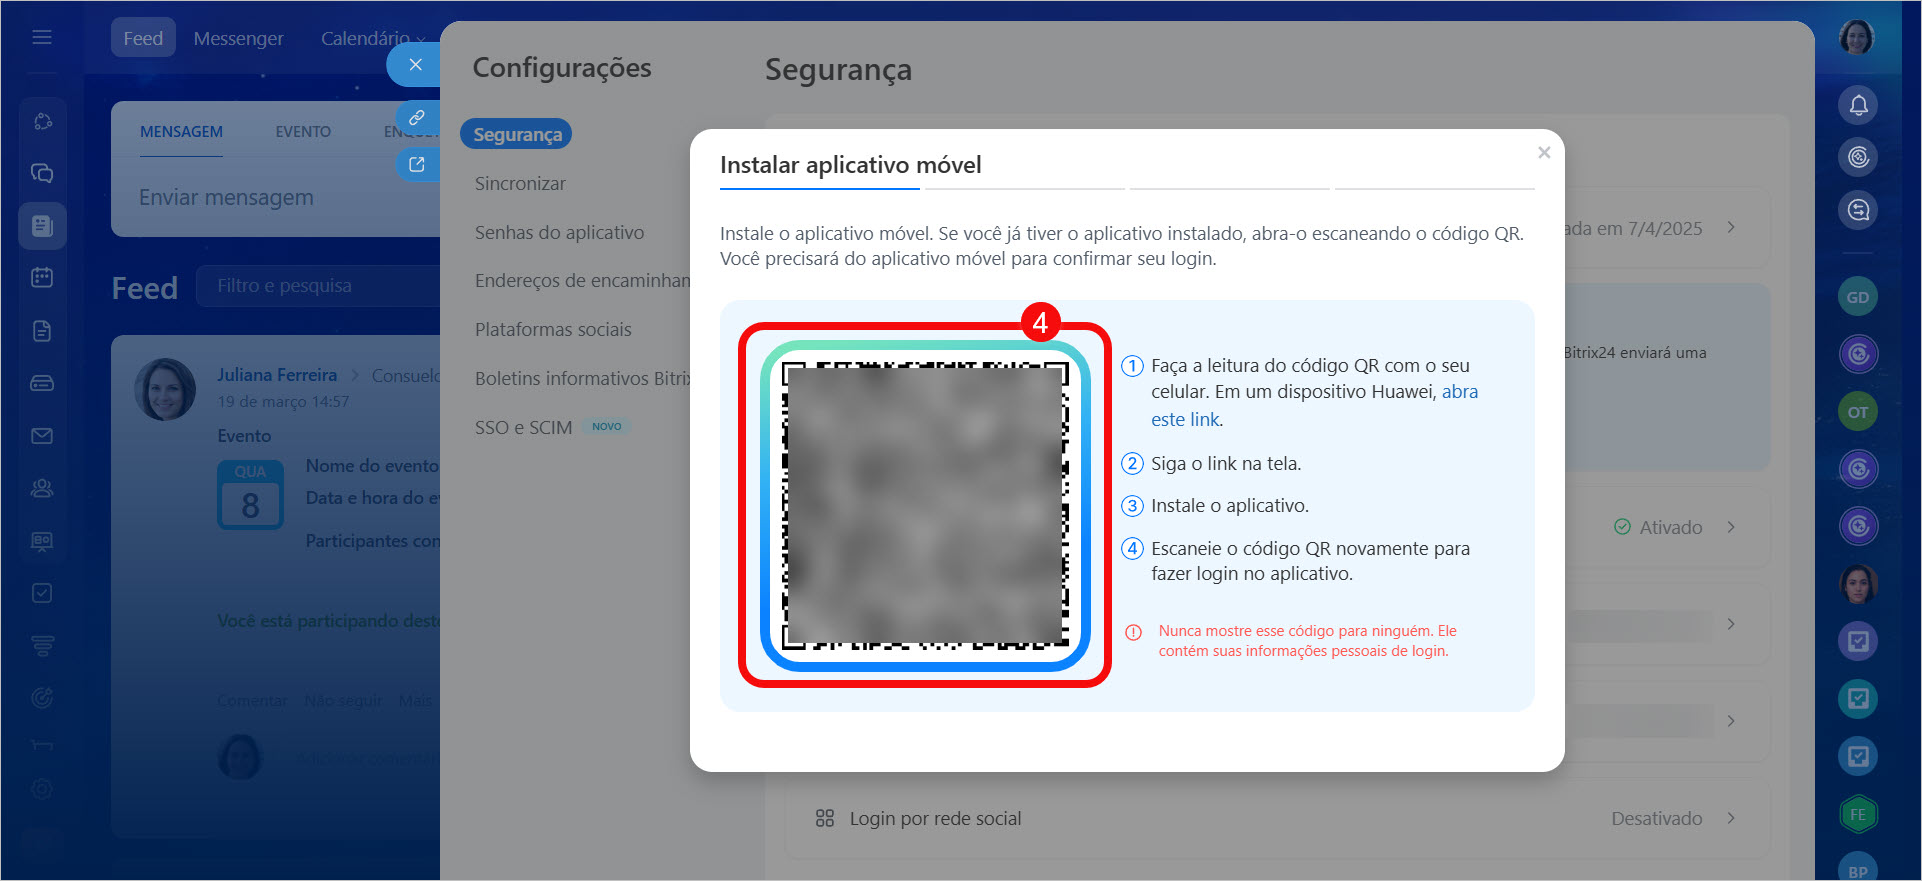
Task: Open the mail icon in left sidebar
Action: coord(42,436)
